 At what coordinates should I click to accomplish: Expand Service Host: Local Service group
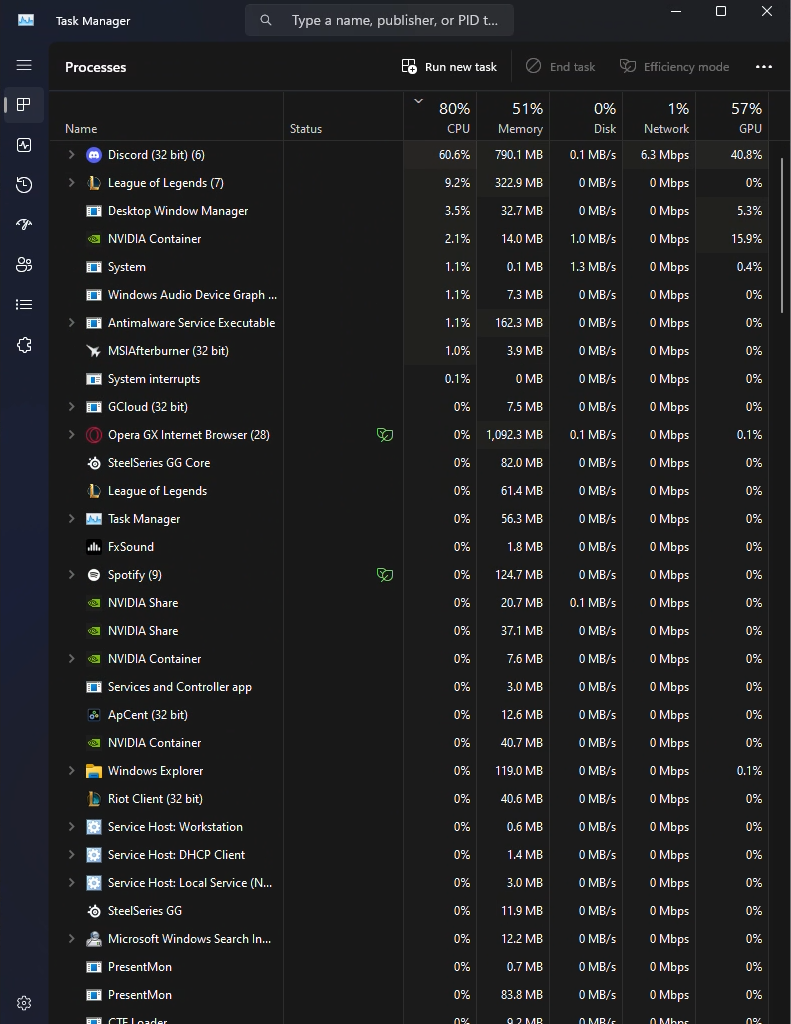coord(71,883)
